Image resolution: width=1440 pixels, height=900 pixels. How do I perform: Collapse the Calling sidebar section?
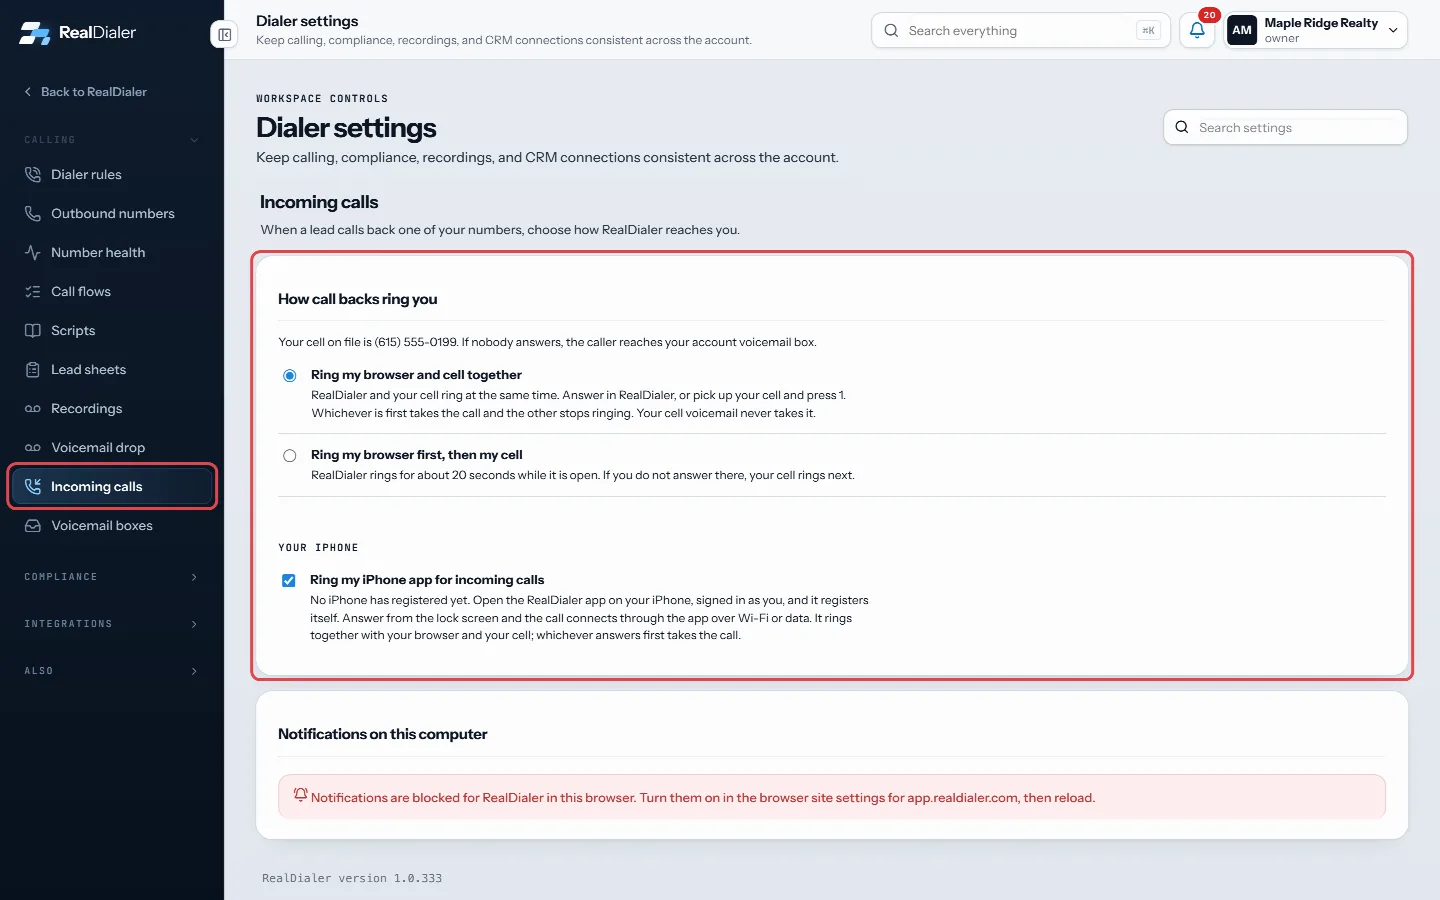(112, 140)
